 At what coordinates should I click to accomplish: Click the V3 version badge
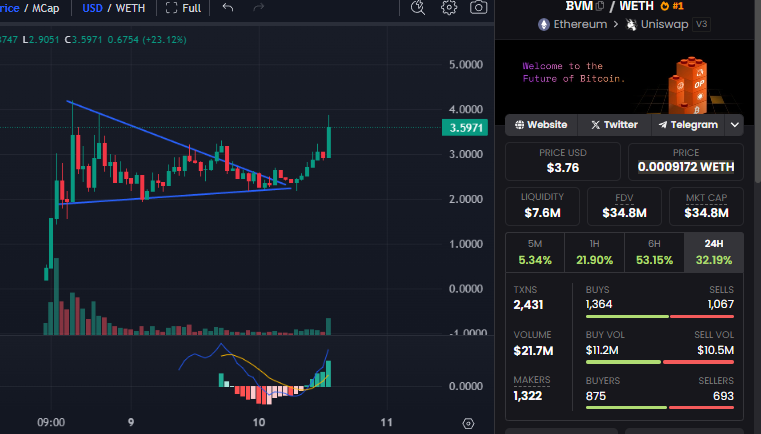pyautogui.click(x=702, y=24)
